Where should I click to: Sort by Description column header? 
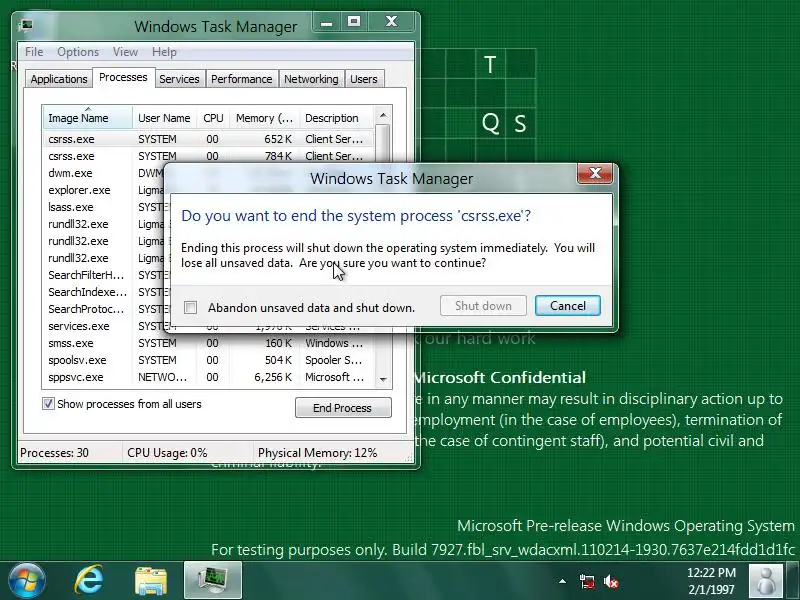coord(336,118)
